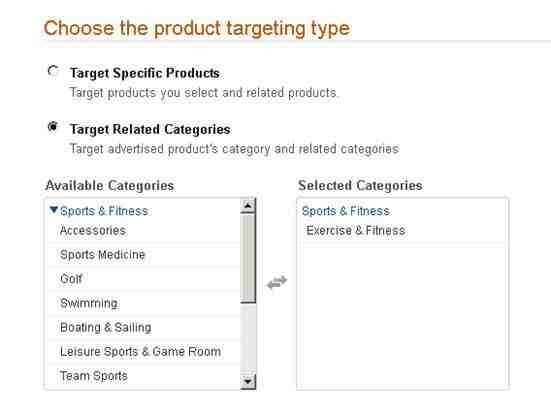This screenshot has height=411, width=551.
Task: Click the Target Specific Products label
Action: [145, 73]
